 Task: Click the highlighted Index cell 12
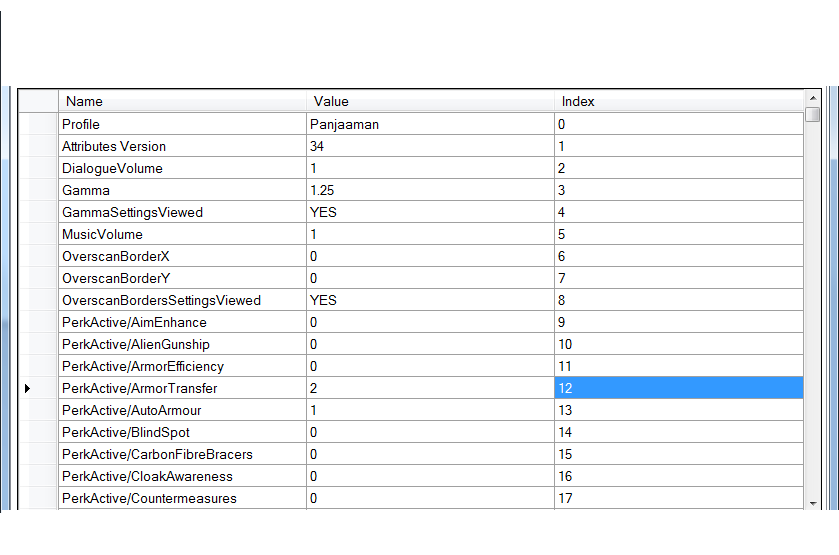[678, 388]
